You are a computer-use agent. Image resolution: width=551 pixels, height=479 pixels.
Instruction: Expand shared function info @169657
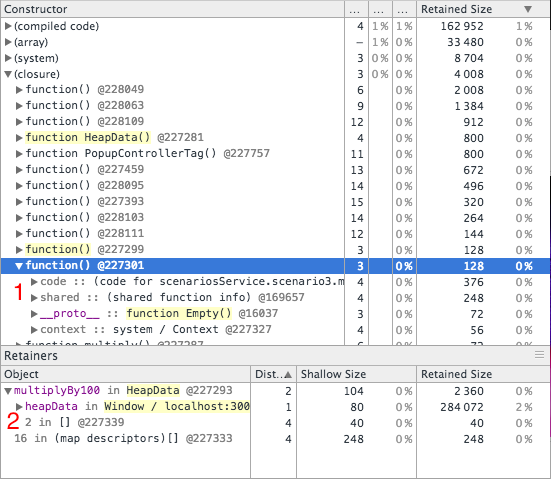coord(34,298)
